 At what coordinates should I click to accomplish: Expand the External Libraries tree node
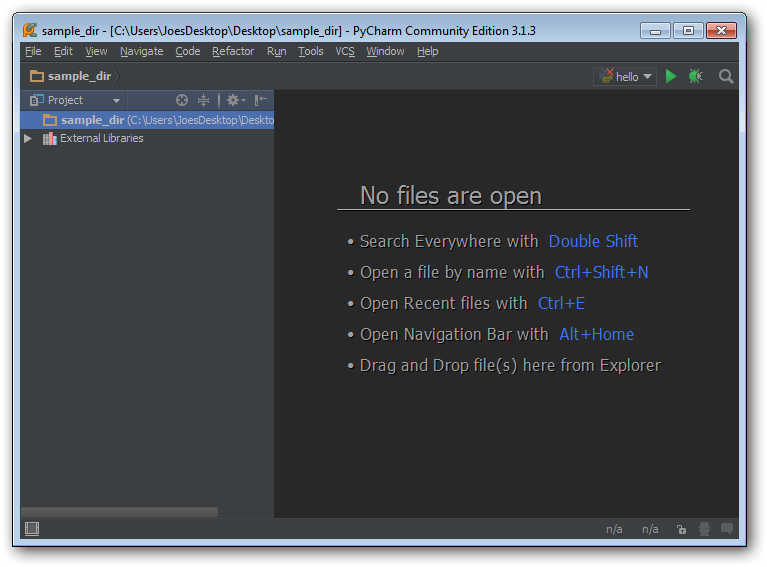[x=28, y=138]
